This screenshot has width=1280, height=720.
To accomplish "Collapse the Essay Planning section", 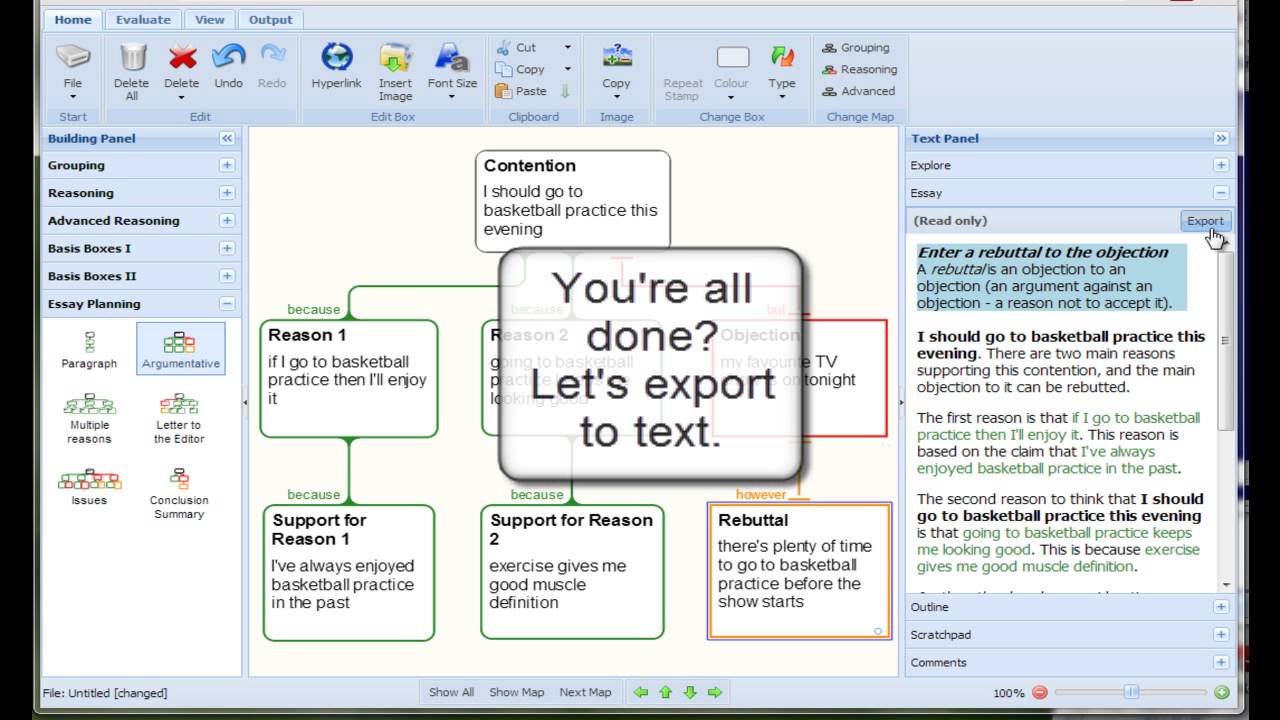I will 227,304.
